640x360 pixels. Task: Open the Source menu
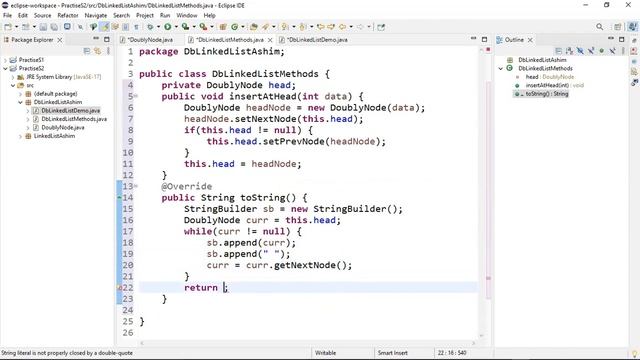(x=42, y=16)
